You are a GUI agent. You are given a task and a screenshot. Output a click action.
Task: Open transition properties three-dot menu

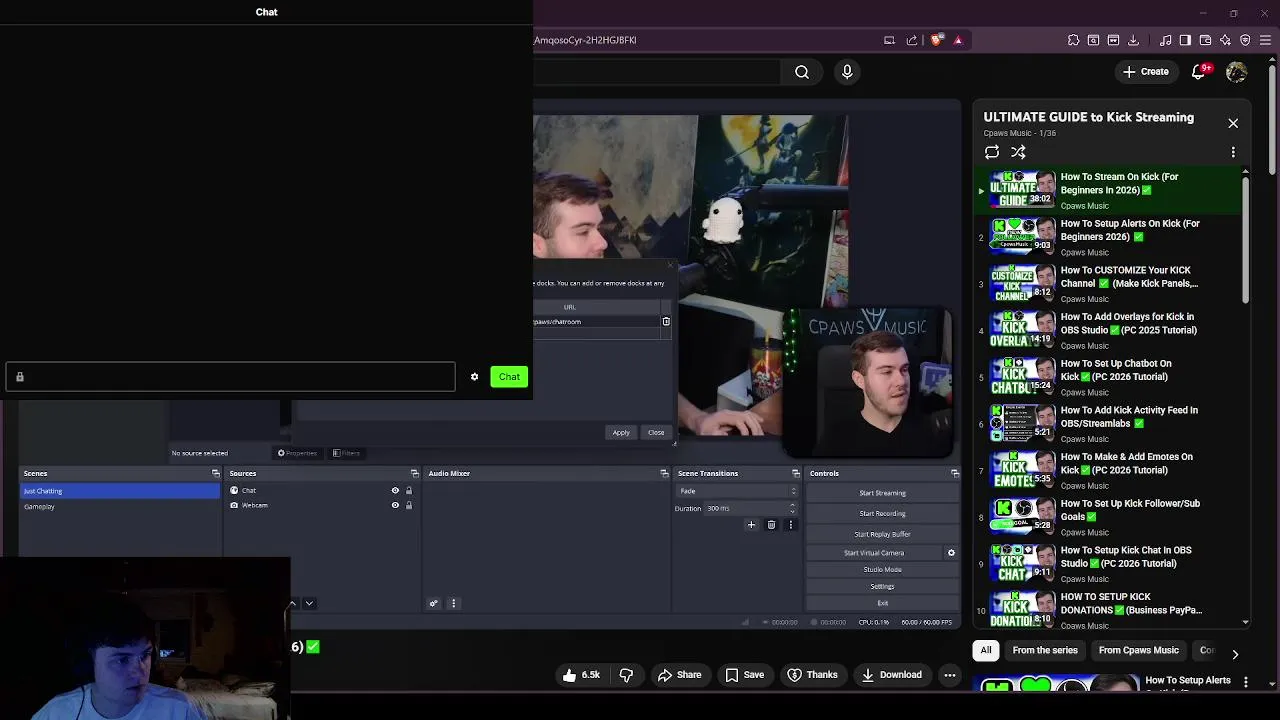790,525
